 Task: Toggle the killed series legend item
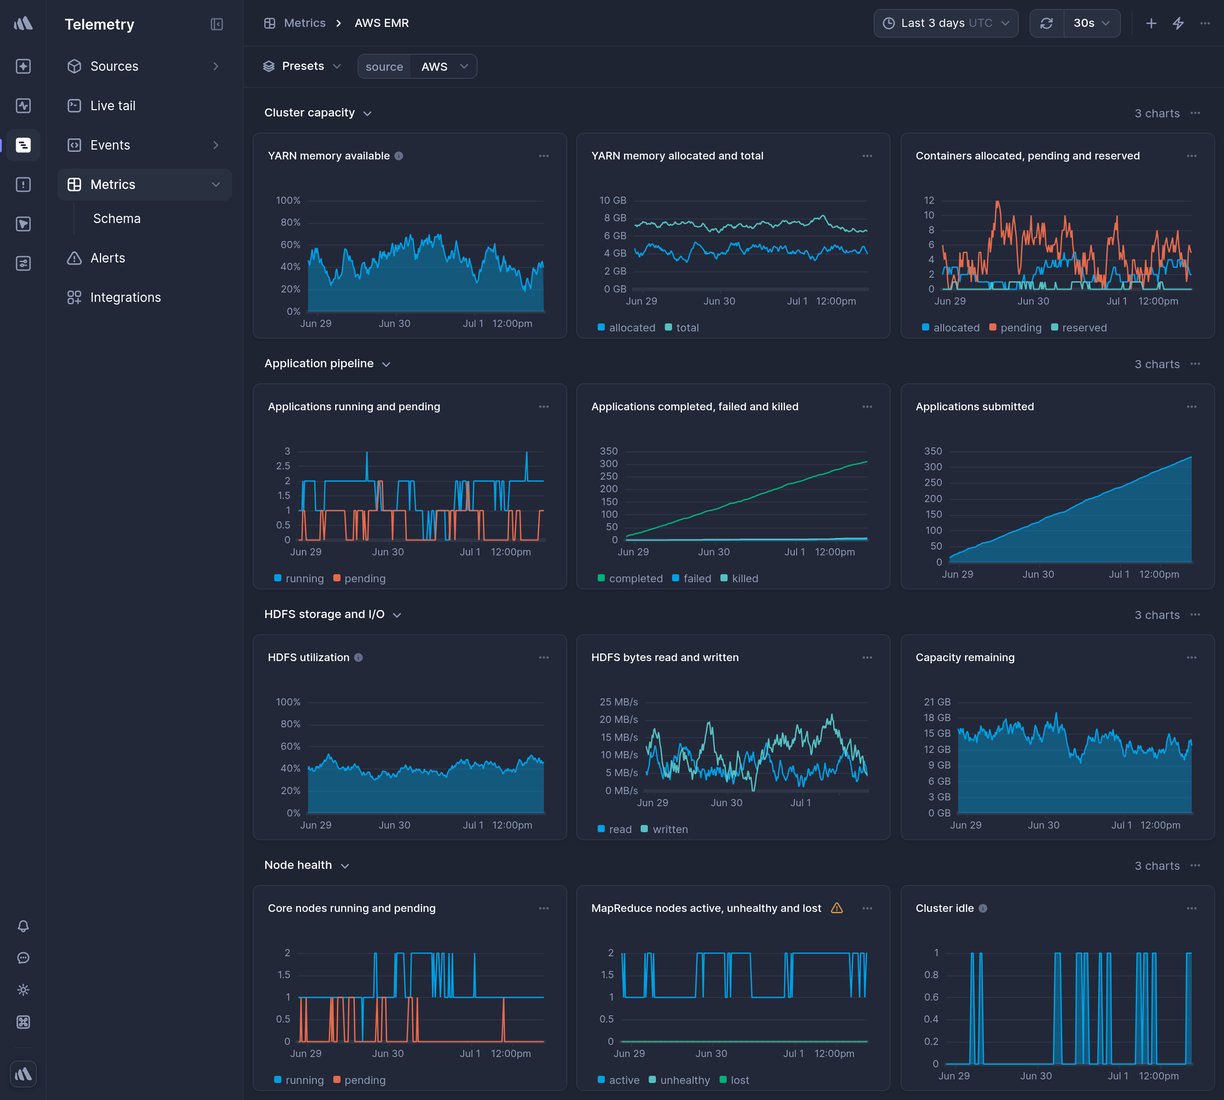point(739,579)
